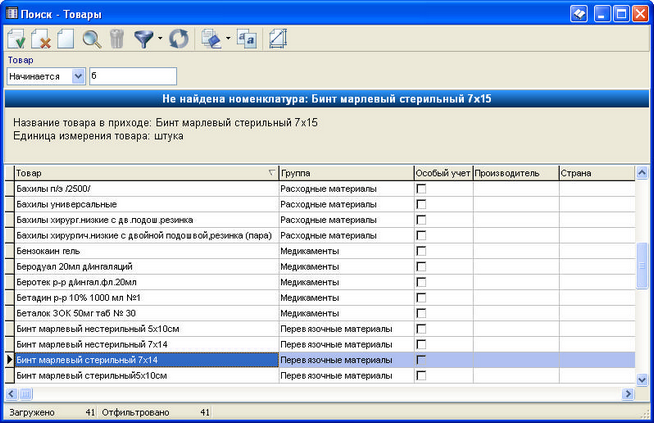Toggle Особый учет for 'Беродуал 20мл'
Screen dimensions: 654x423
(421, 267)
